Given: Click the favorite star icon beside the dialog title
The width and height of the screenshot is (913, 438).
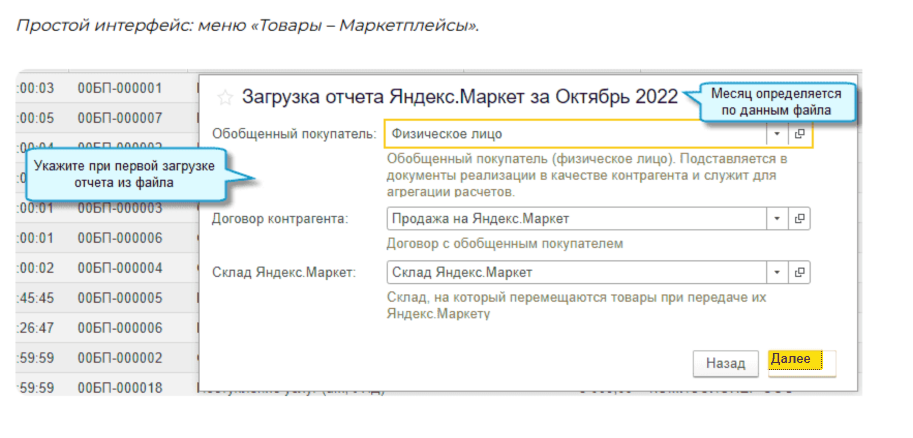Looking at the screenshot, I should 224,97.
